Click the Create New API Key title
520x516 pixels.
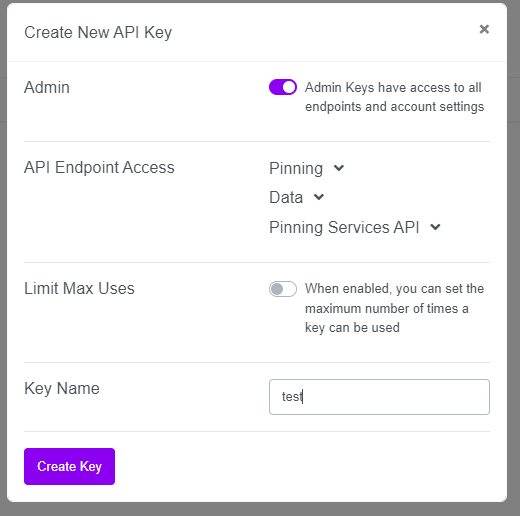coord(98,33)
